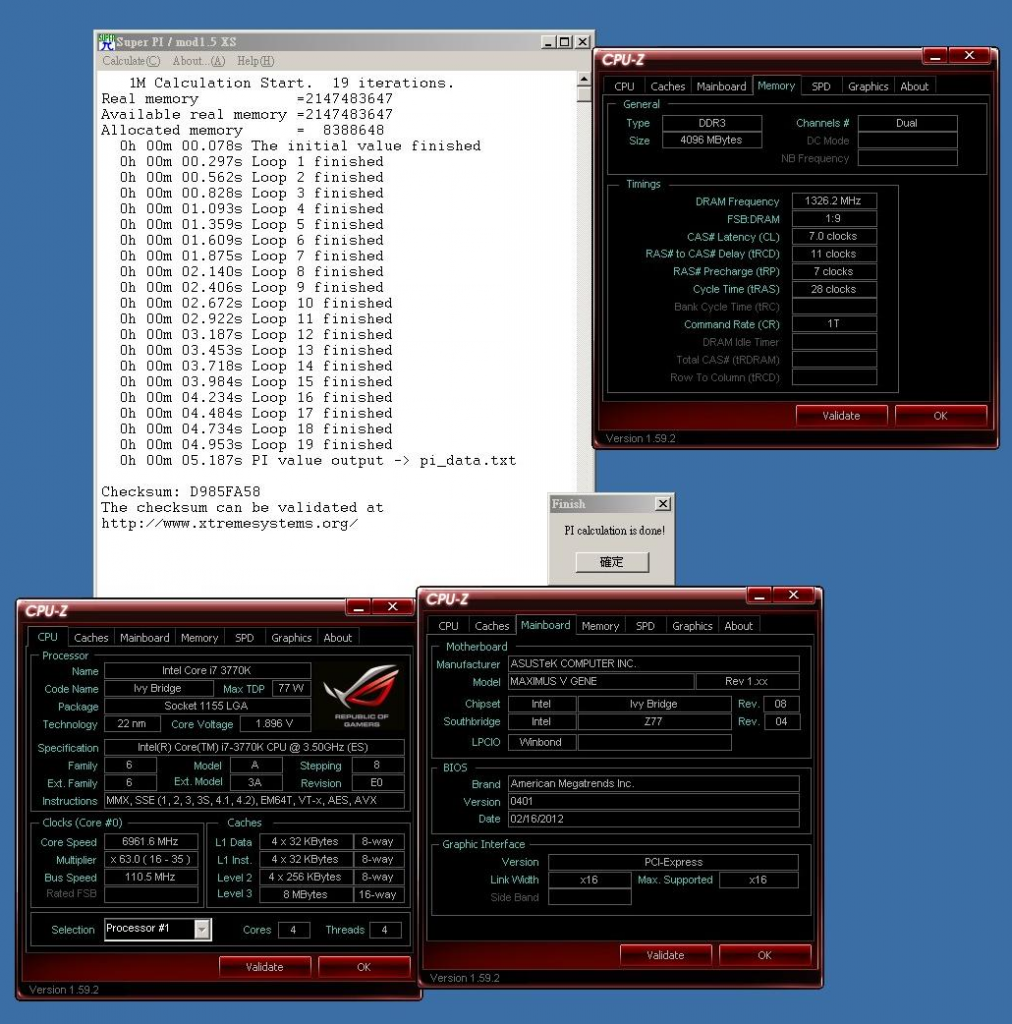Click scroll up arrow in Super PI
Viewport: 1012px width, 1024px height.
[584, 79]
